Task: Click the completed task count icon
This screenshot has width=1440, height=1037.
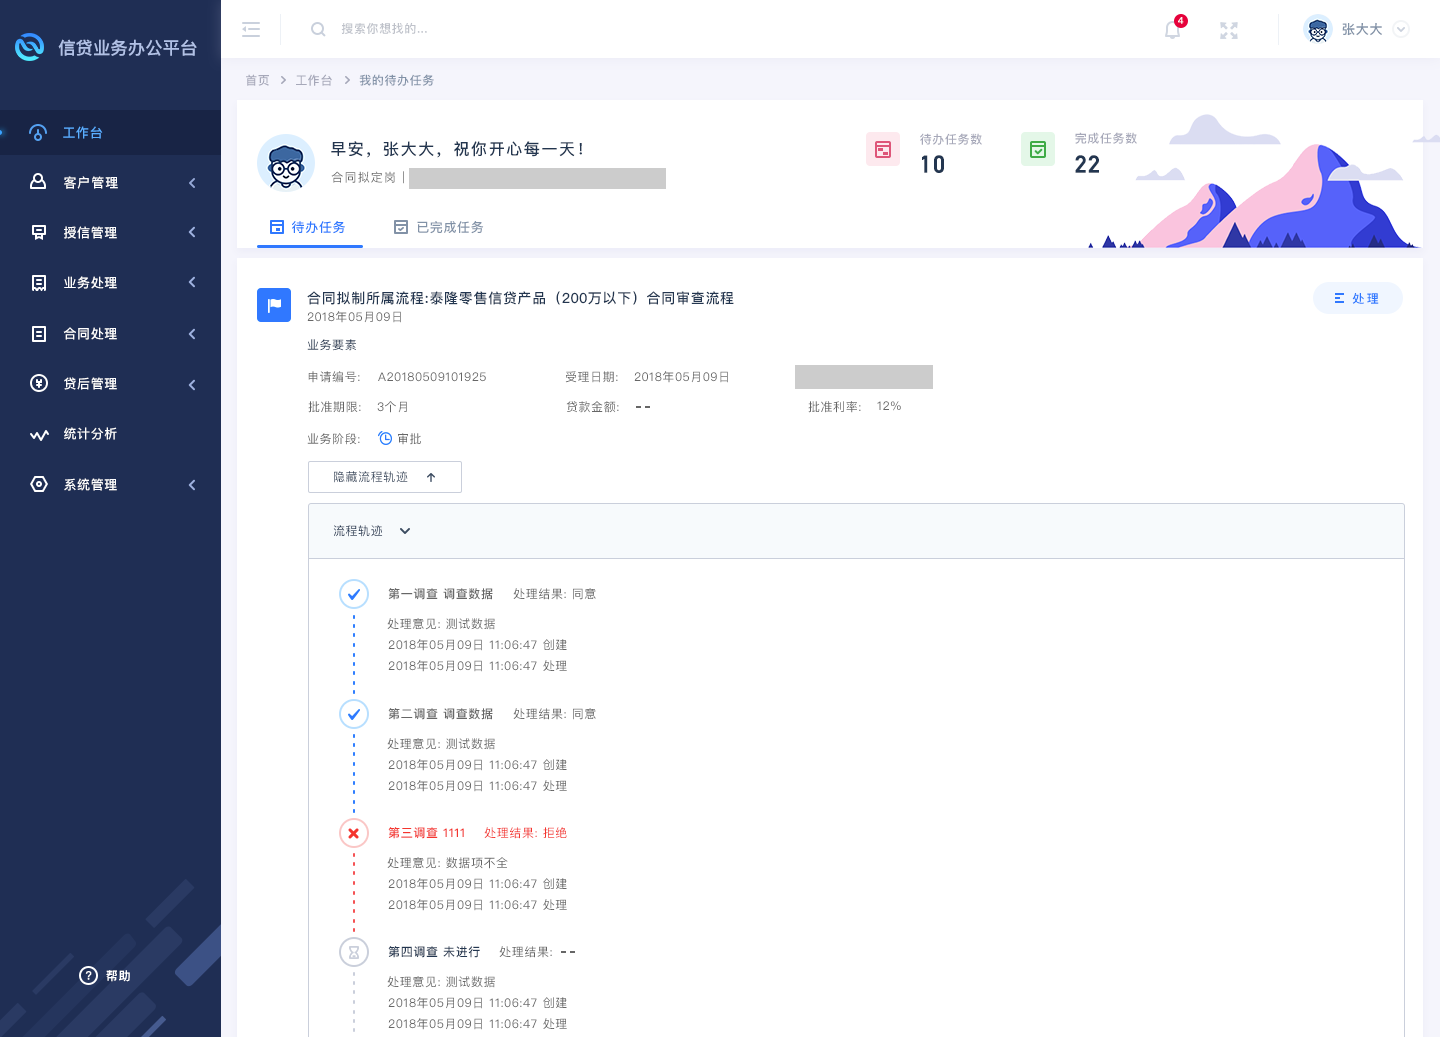Action: [1038, 150]
